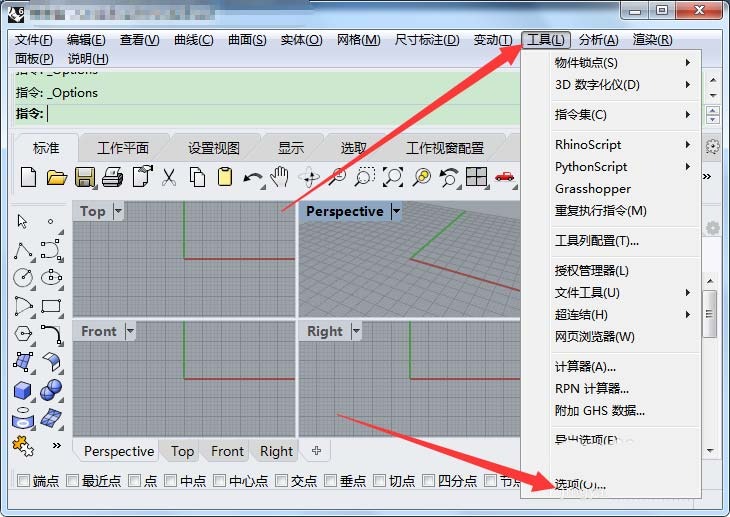Choose the Box solid tool
730x517 pixels.
click(x=24, y=390)
